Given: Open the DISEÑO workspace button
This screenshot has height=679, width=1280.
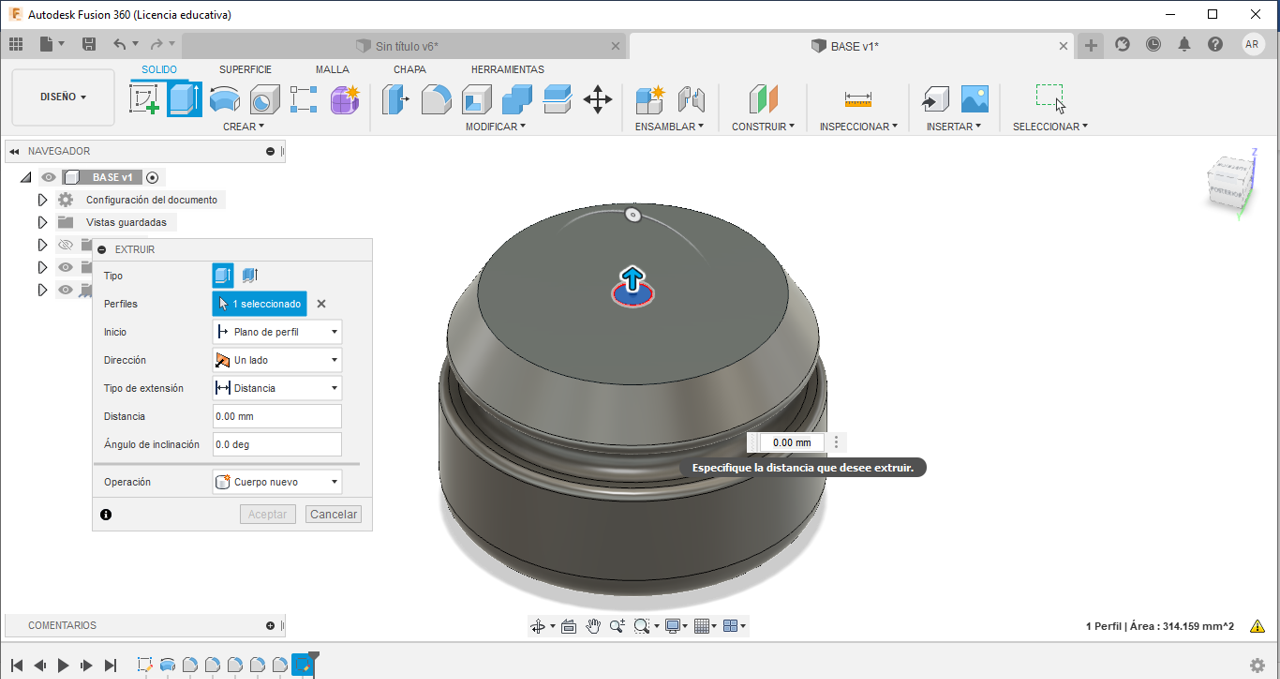Looking at the screenshot, I should pyautogui.click(x=63, y=97).
